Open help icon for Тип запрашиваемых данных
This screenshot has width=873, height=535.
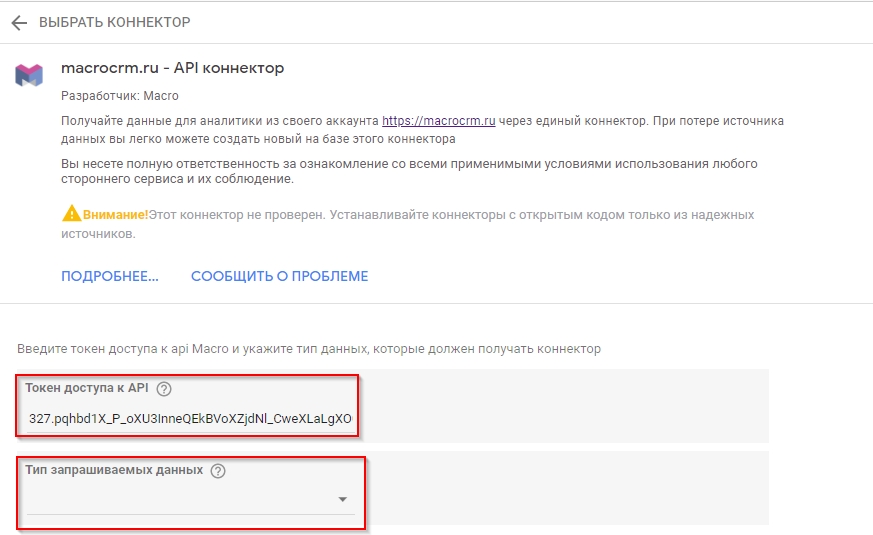tap(218, 471)
